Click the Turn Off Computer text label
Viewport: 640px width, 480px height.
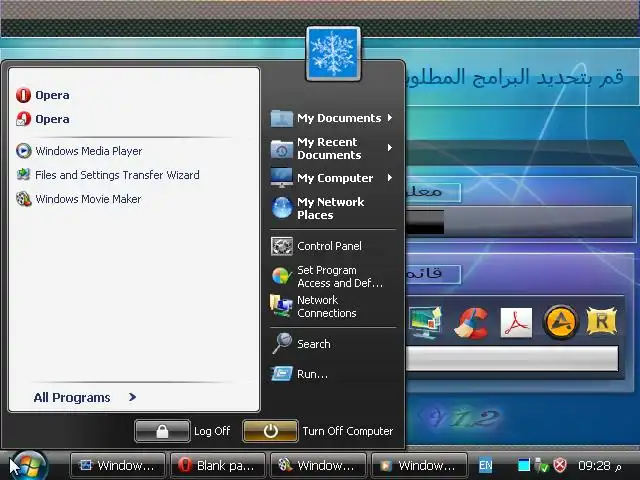348,431
